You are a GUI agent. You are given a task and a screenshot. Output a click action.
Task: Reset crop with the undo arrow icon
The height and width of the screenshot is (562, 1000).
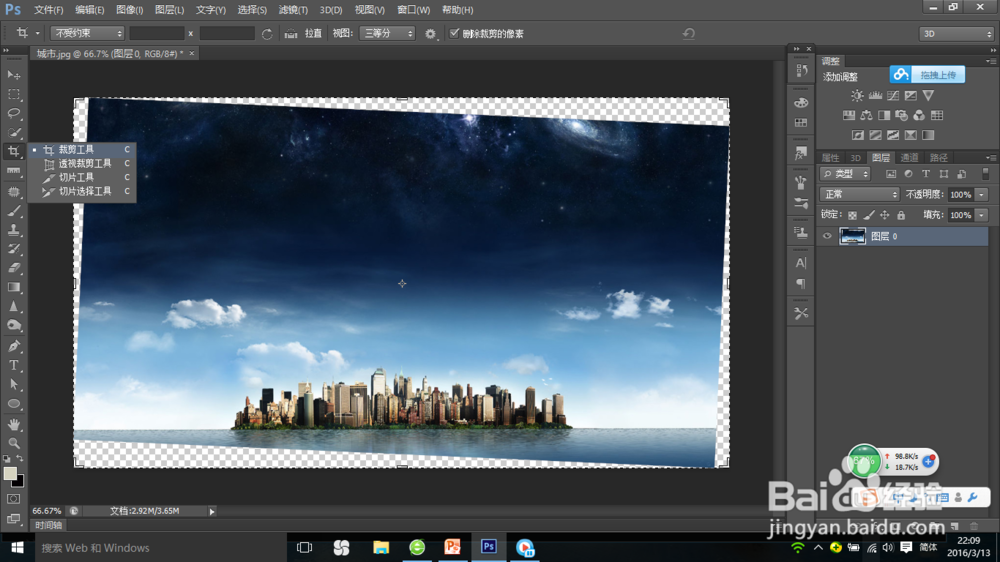click(689, 34)
